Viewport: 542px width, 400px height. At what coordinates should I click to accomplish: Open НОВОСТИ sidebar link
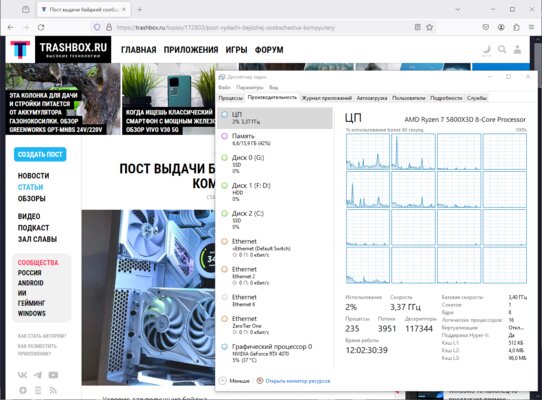pyautogui.click(x=34, y=176)
